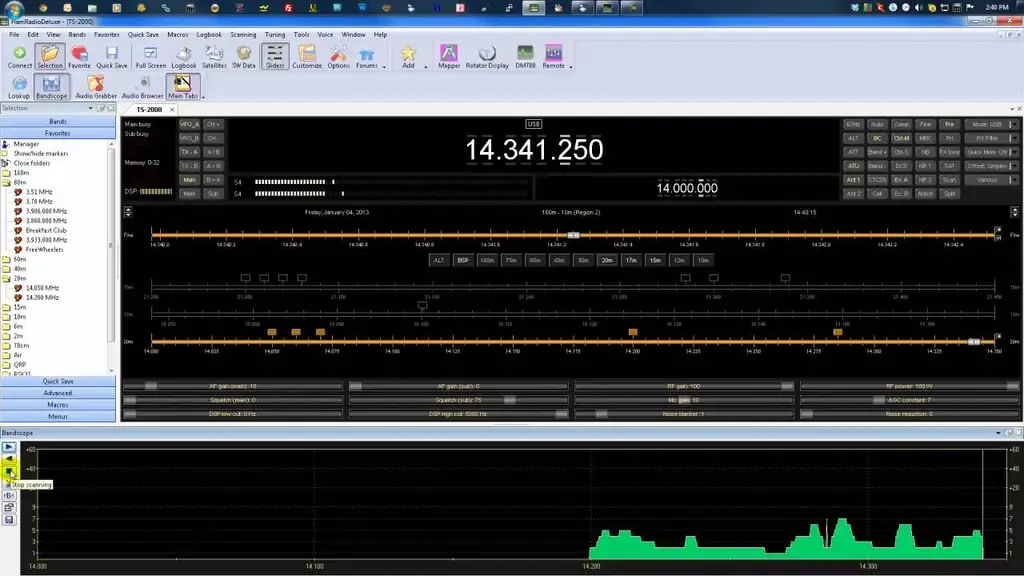Screen dimensions: 1024x576
Task: Toggle the NB noise blanker button
Action: coord(925,152)
